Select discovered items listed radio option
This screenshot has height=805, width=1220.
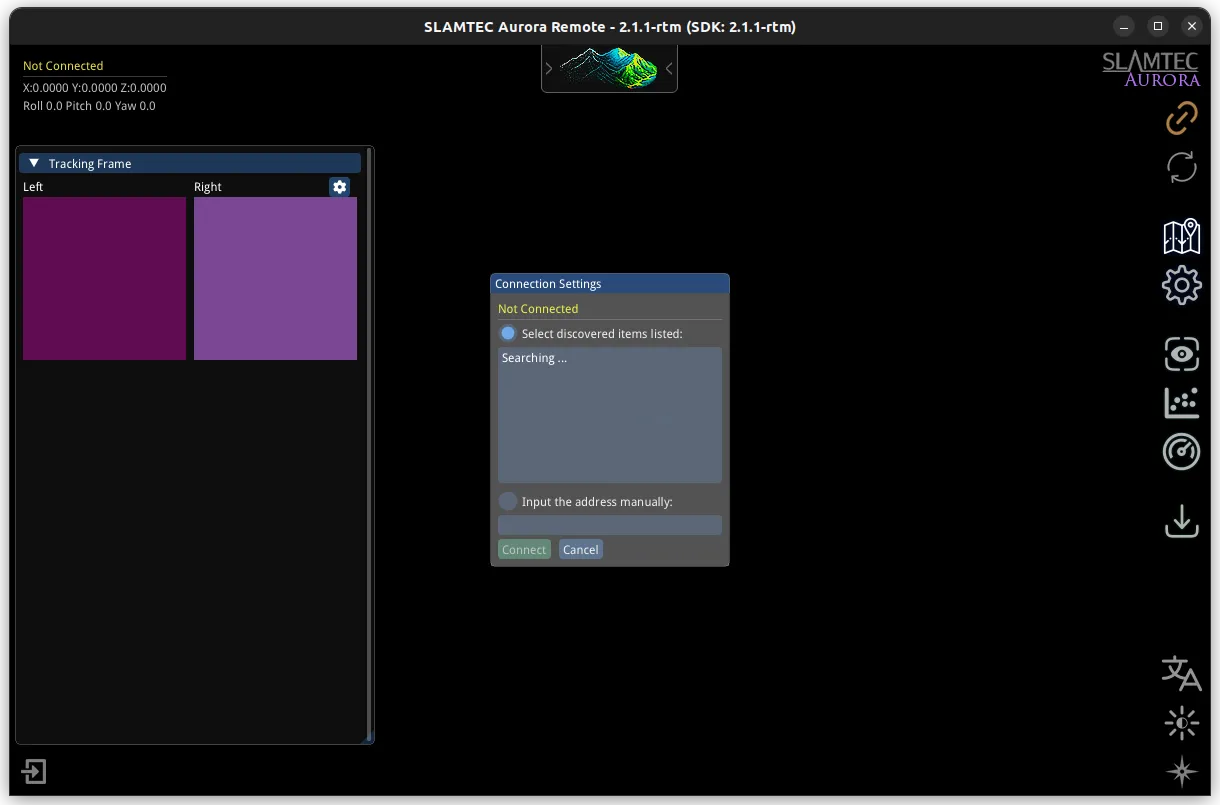(x=508, y=333)
